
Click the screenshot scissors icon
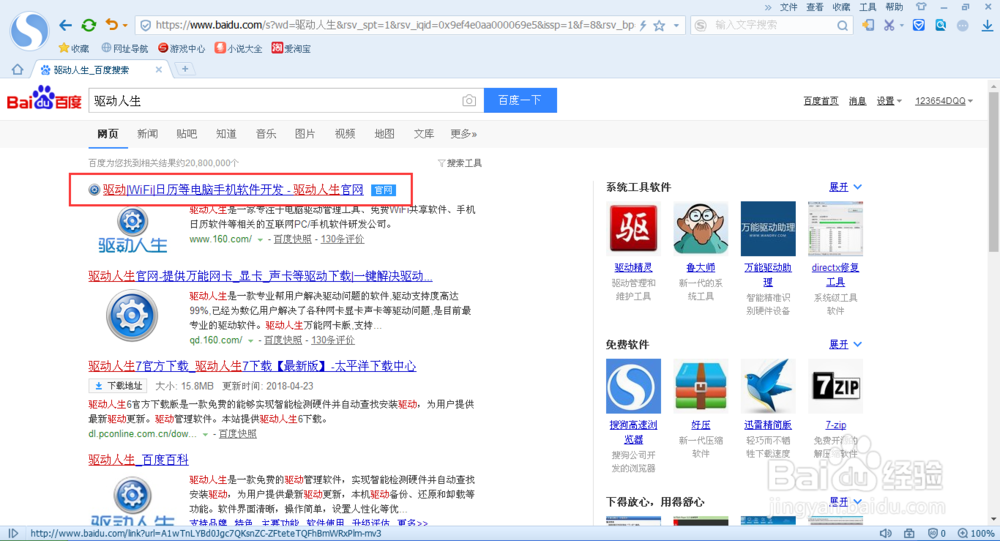(888, 26)
